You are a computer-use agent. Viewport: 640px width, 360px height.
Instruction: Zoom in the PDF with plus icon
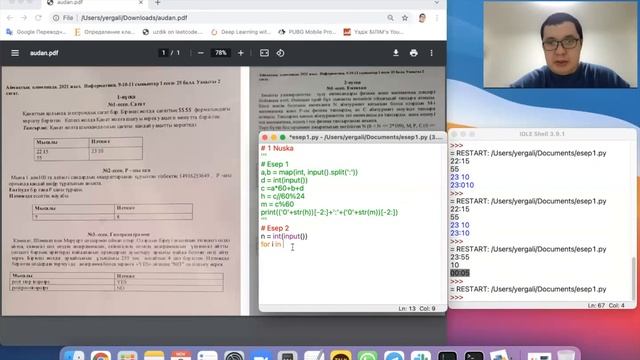(x=240, y=53)
